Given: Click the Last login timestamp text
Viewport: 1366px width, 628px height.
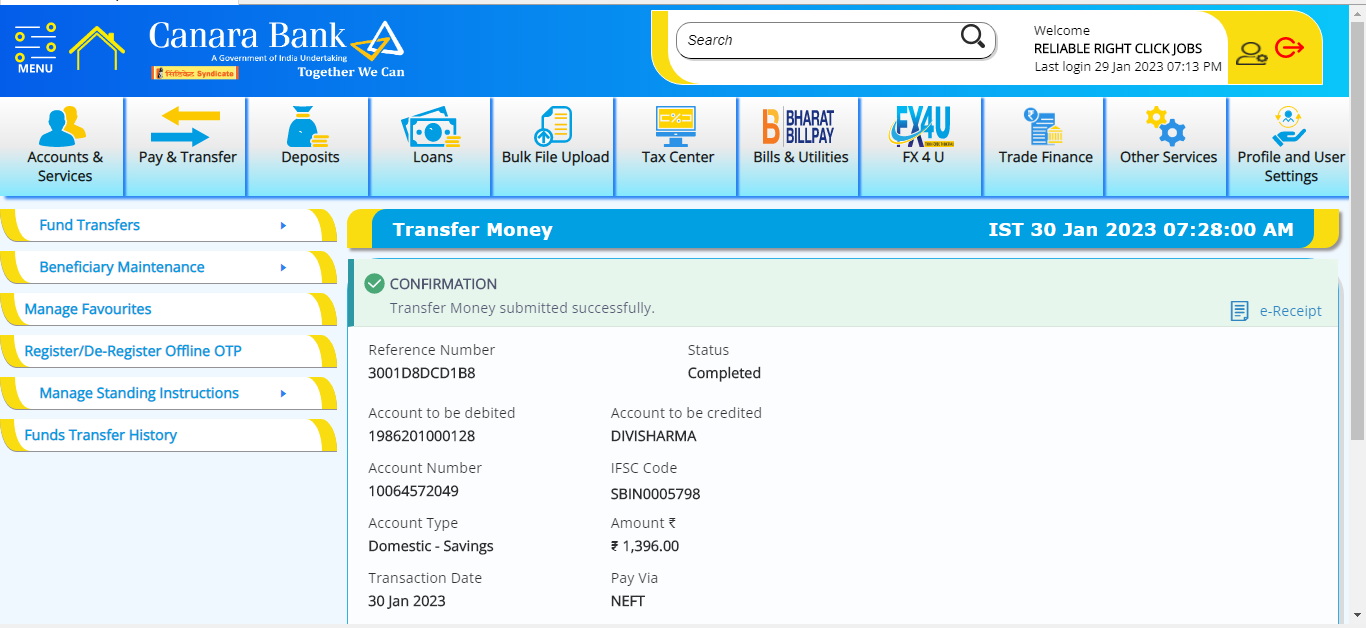Looking at the screenshot, I should [x=1128, y=66].
